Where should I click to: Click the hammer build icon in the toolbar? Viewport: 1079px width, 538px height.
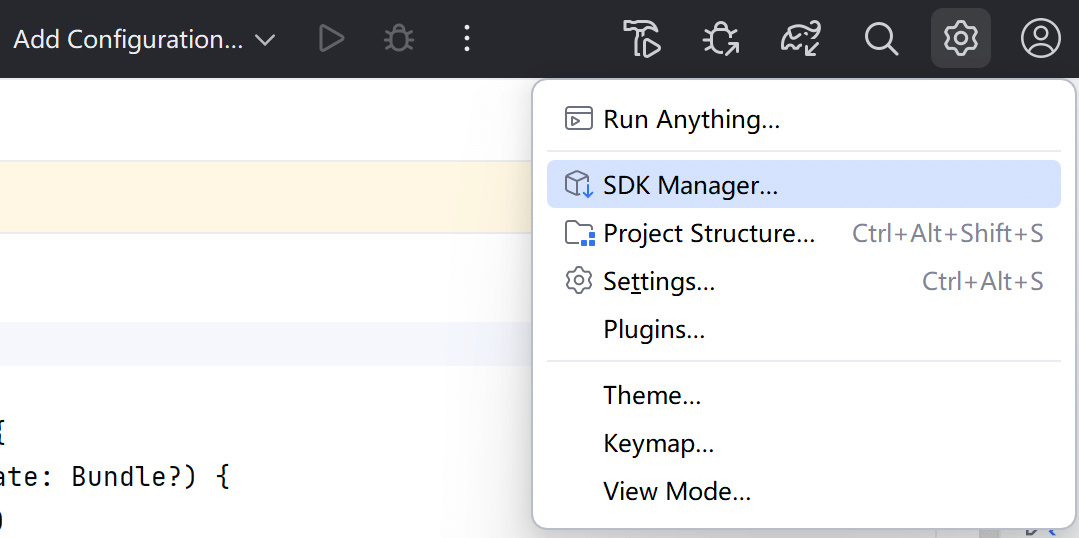[642, 40]
